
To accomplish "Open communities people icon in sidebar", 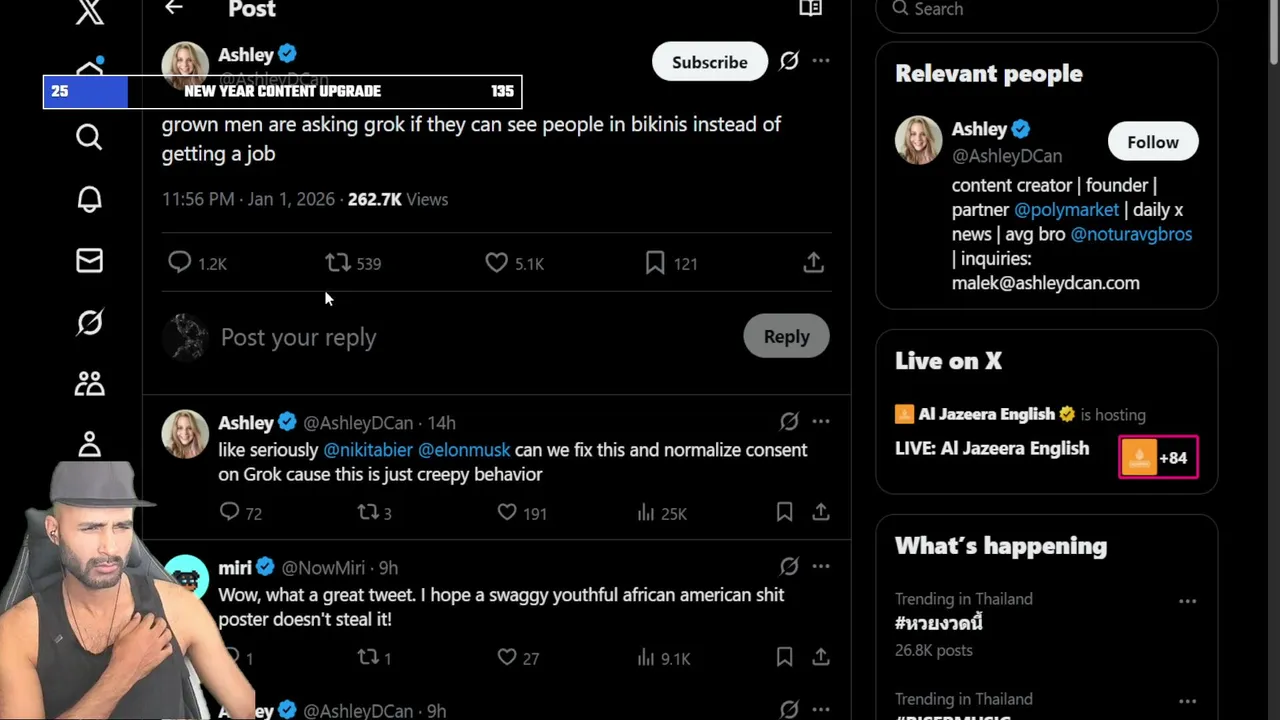I will pyautogui.click(x=89, y=383).
